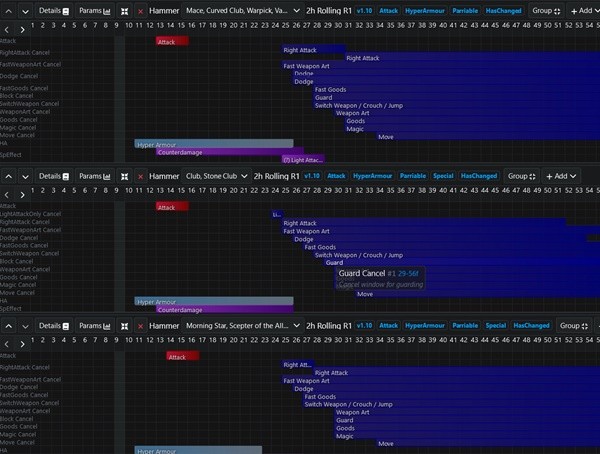Click the up arrow in the top panel

click(8, 9)
